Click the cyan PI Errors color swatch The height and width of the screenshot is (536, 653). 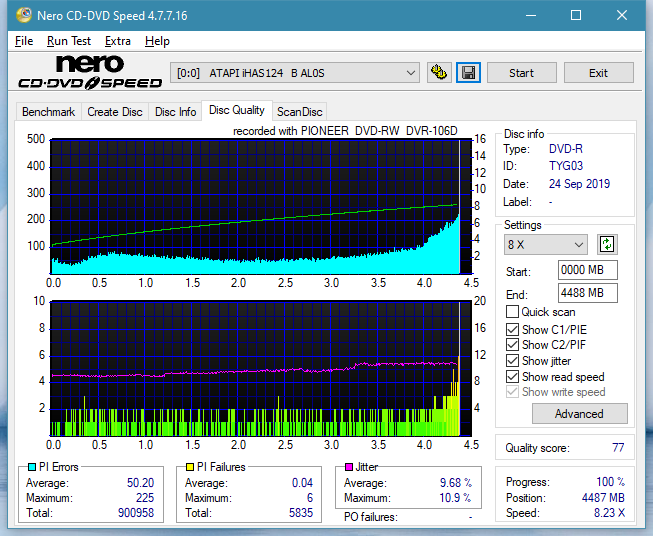[x=31, y=467]
